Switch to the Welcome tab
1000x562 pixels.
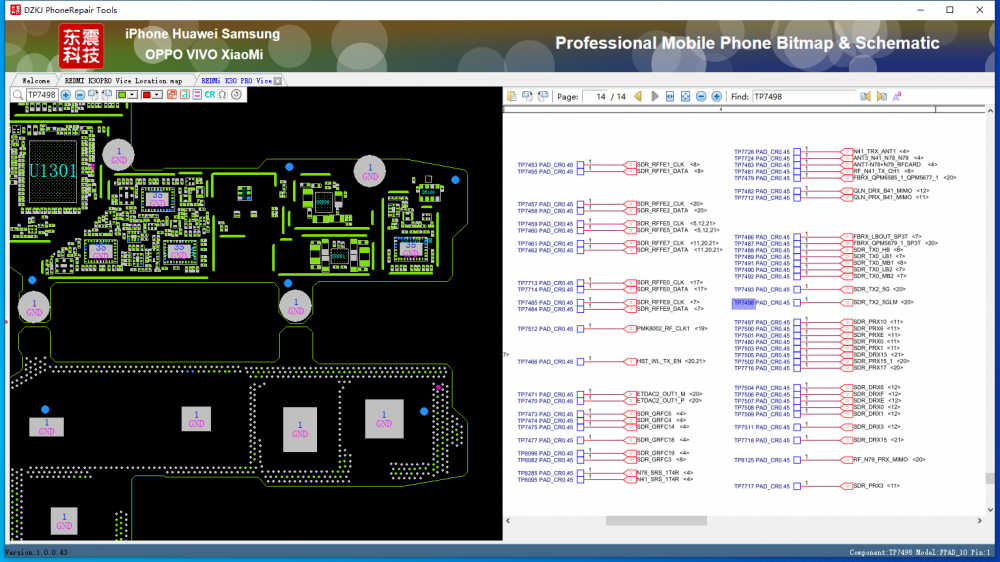point(36,80)
